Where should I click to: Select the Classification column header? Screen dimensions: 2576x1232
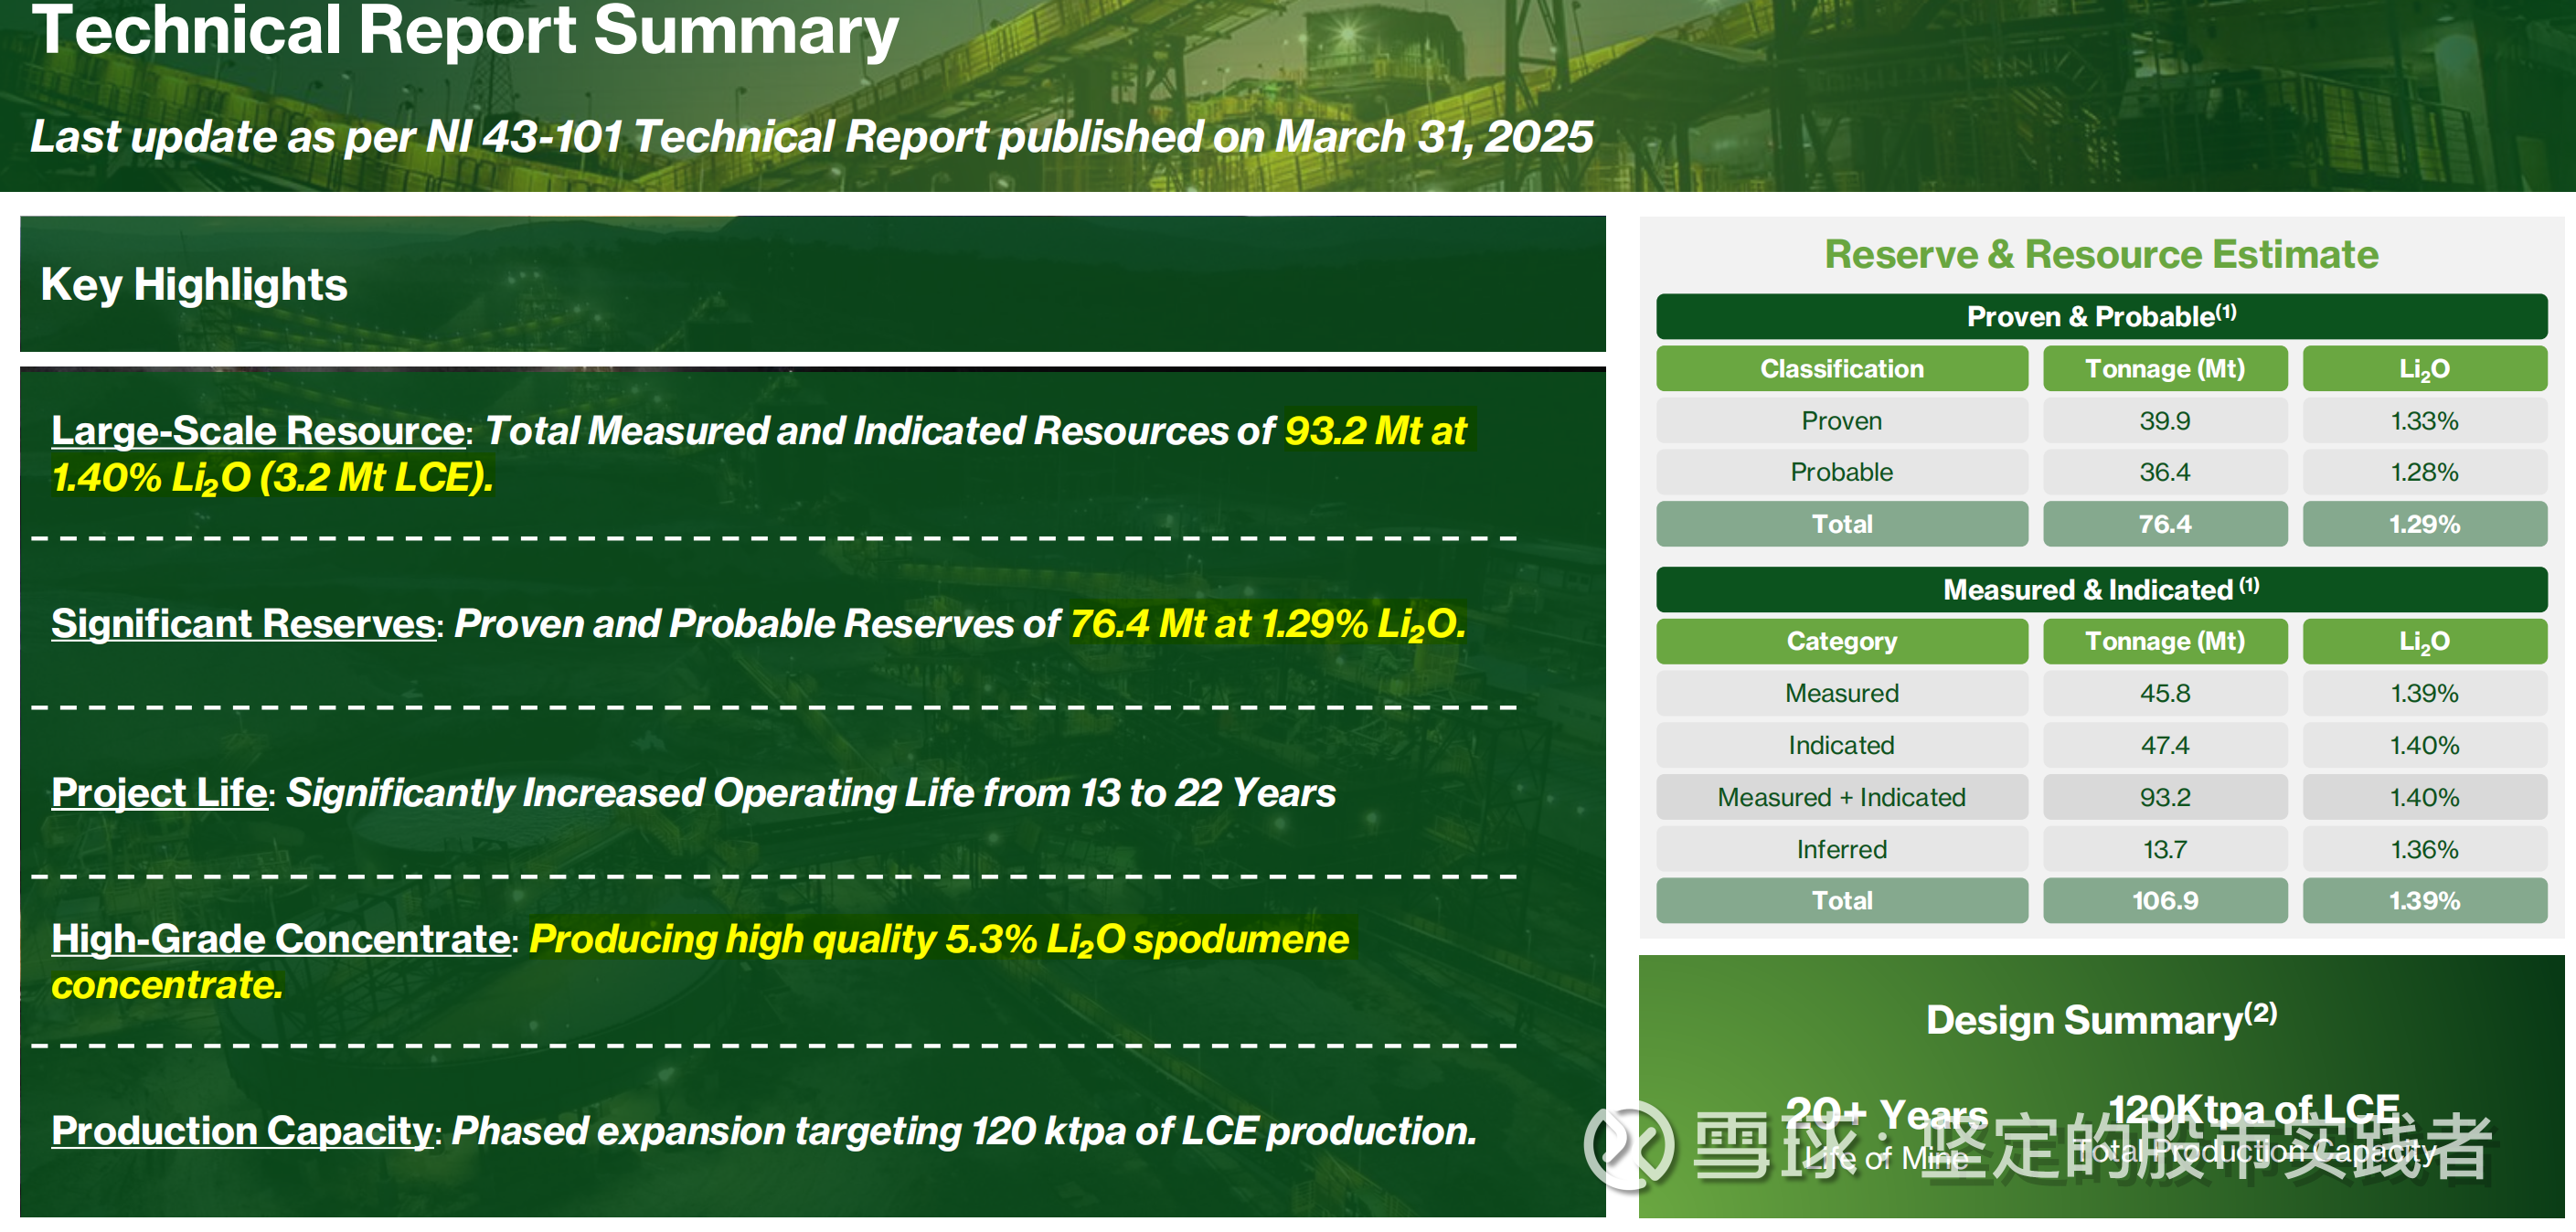tap(1841, 369)
